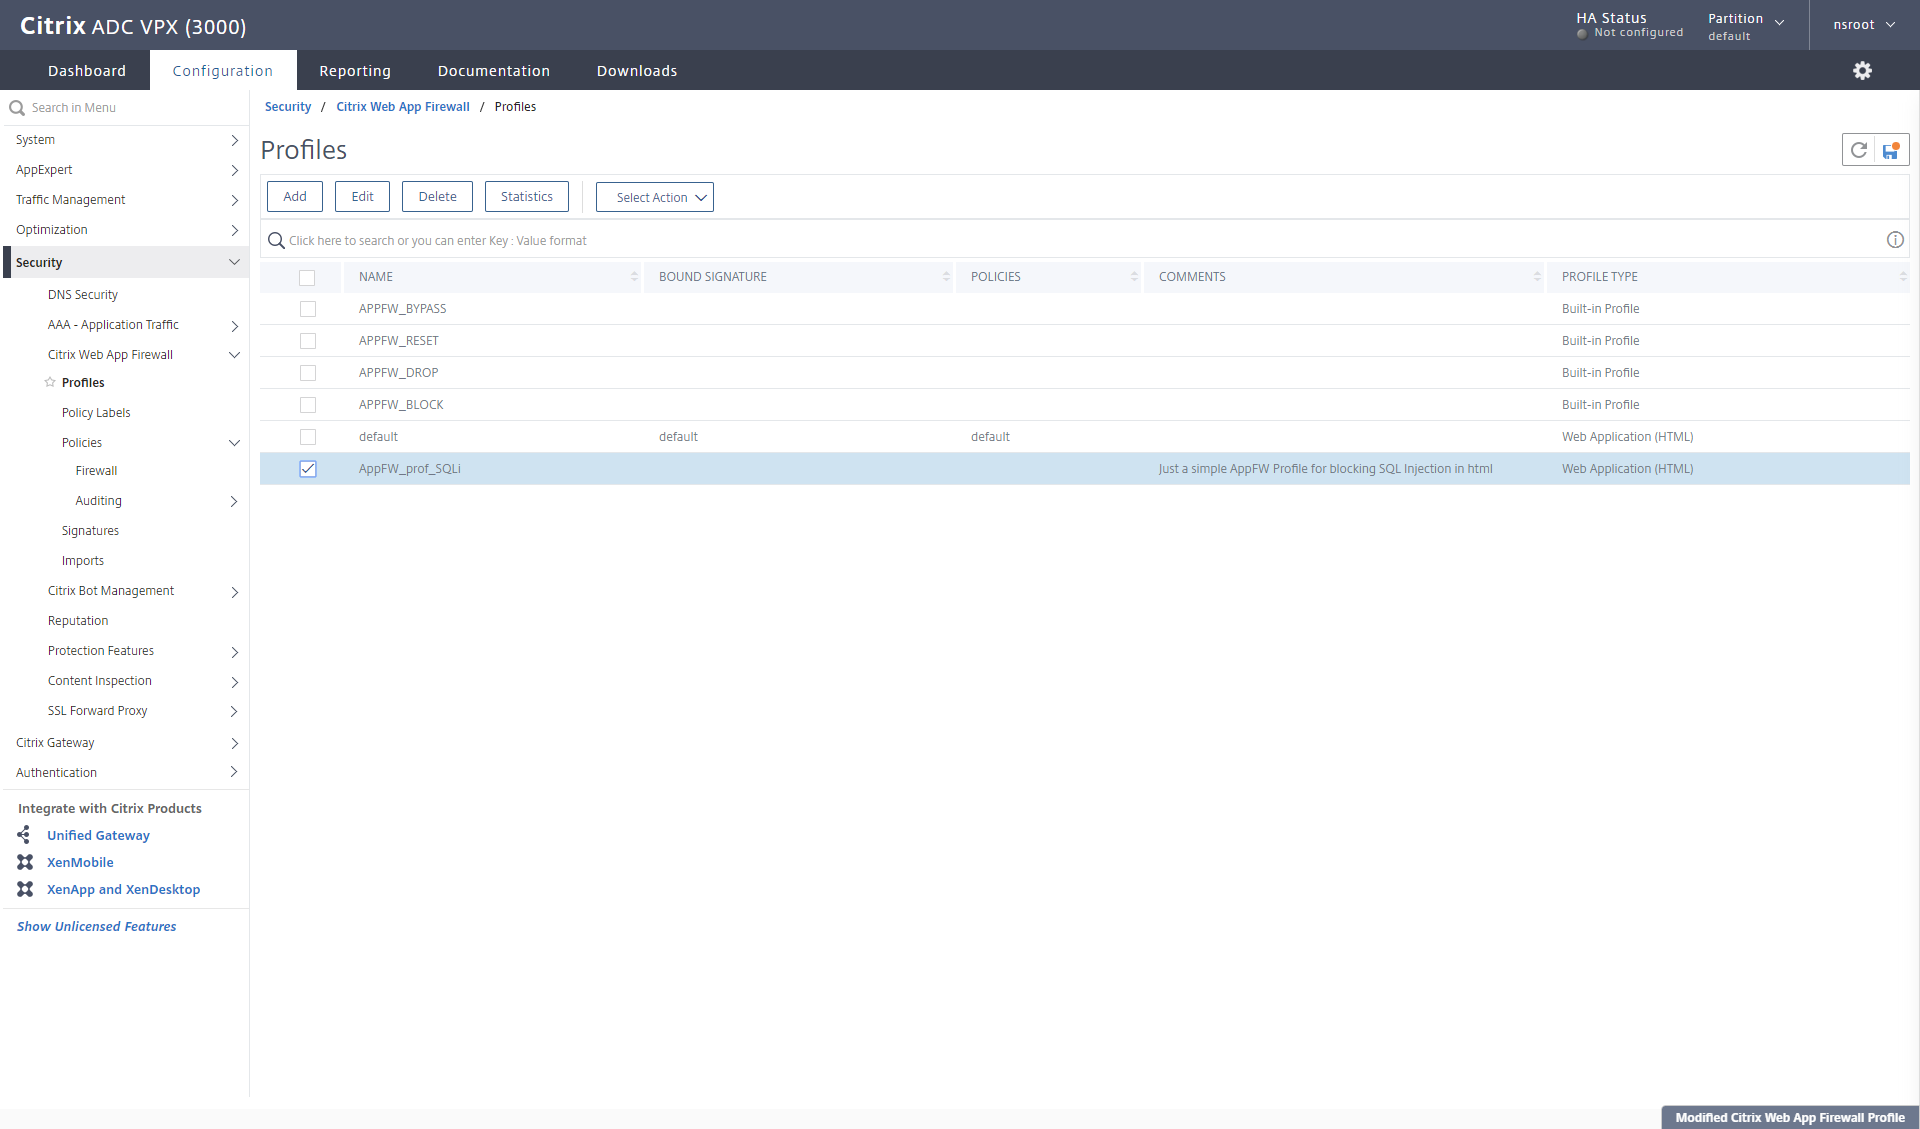Viewport: 1920px width, 1129px height.
Task: Open Signatures in the sidebar
Action: [90, 531]
